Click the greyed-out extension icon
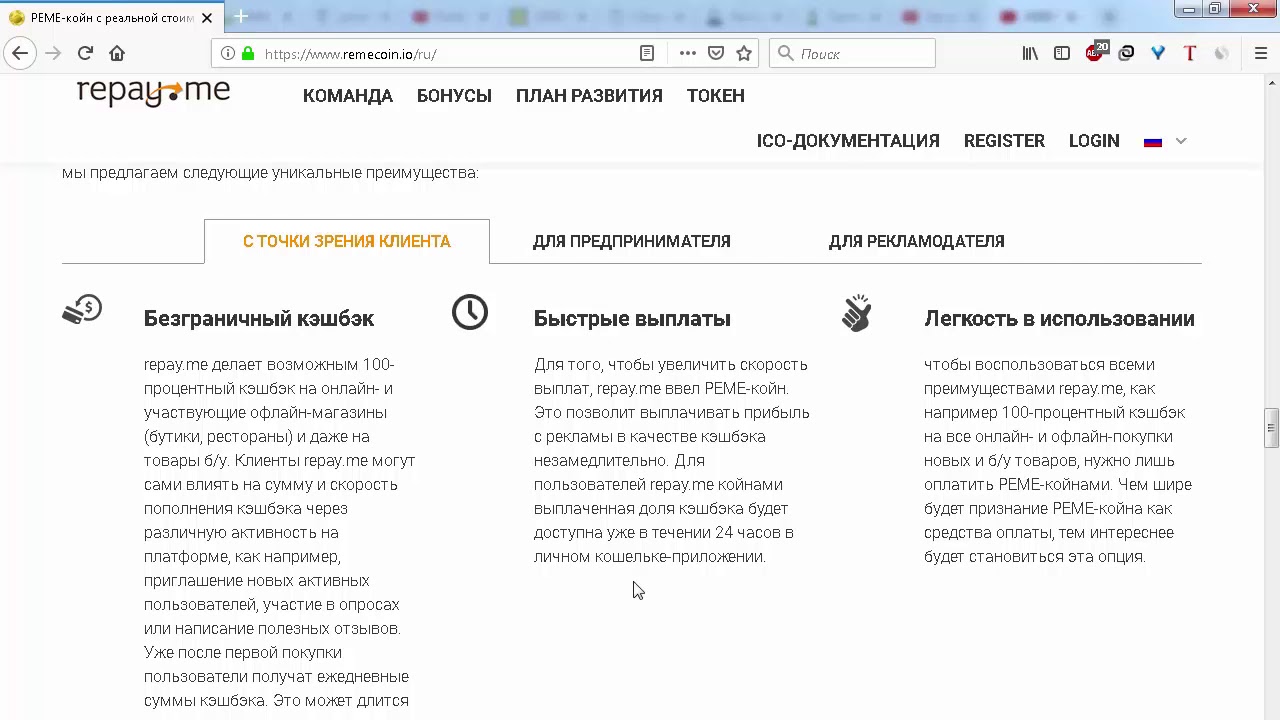The image size is (1280, 720). click(1222, 54)
